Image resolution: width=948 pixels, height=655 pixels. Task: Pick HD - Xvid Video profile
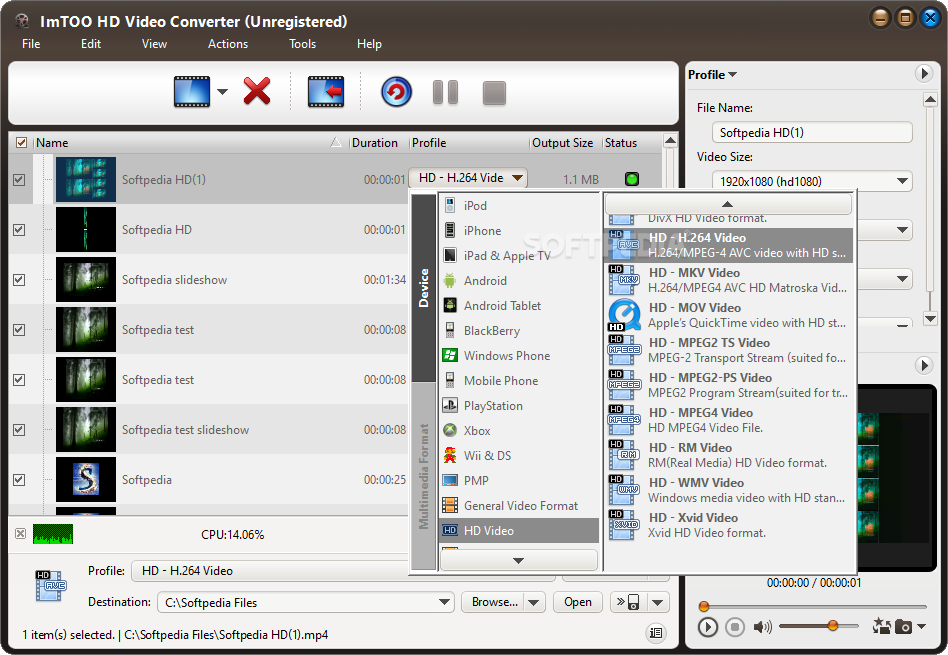point(730,525)
